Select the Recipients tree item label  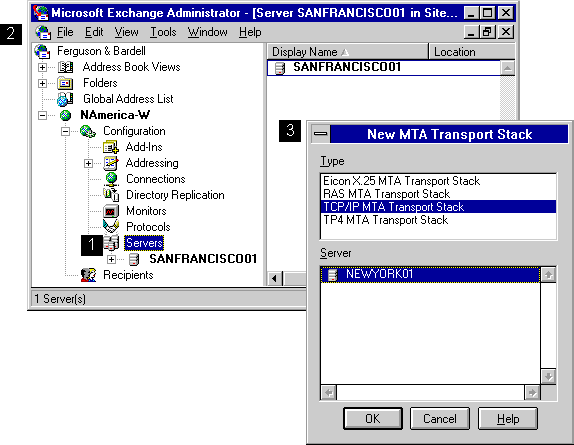(x=128, y=275)
